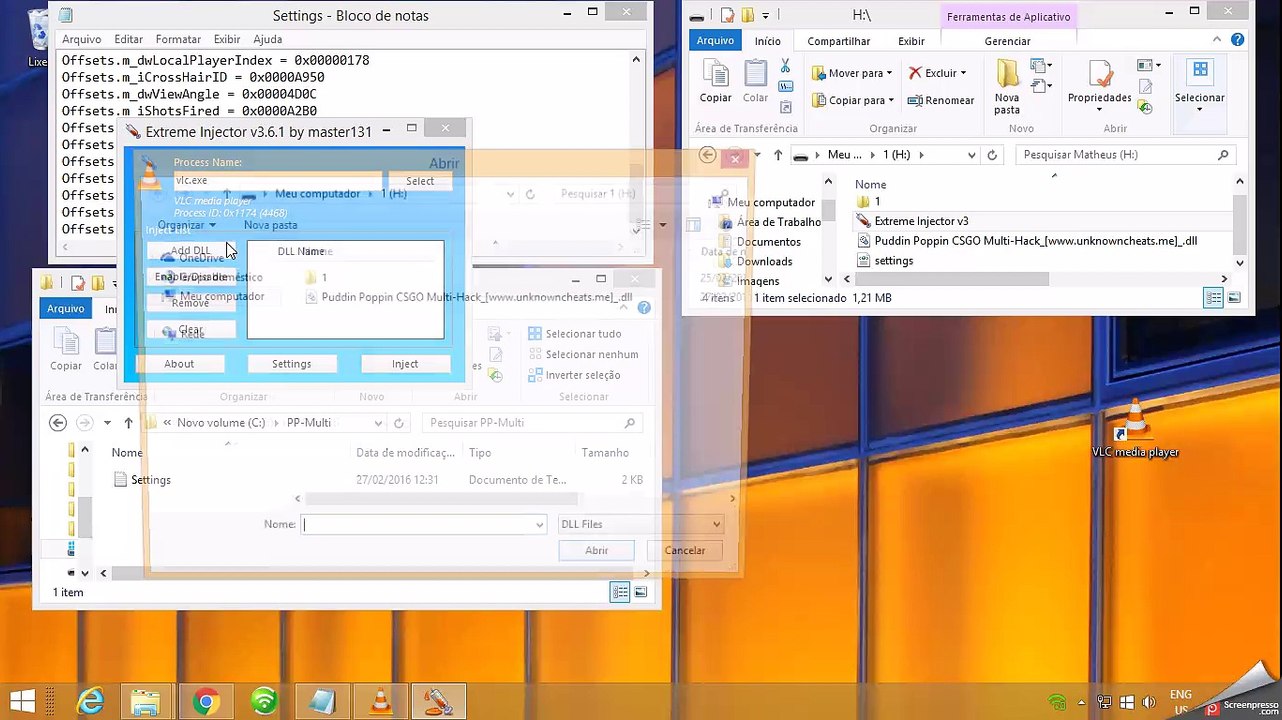Switch PP-Multi window to details view
1282x720 pixels.
click(x=620, y=593)
